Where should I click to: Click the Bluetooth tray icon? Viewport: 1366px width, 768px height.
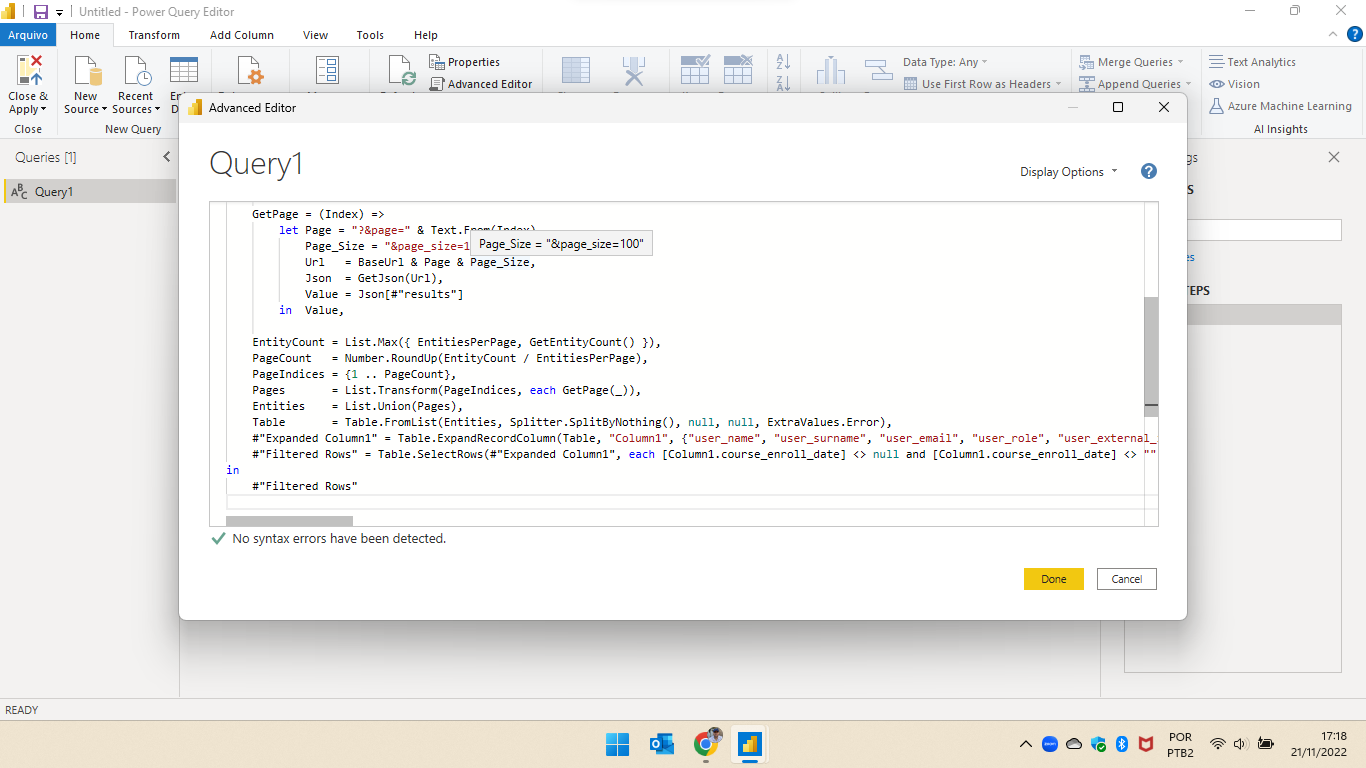[x=1122, y=744]
